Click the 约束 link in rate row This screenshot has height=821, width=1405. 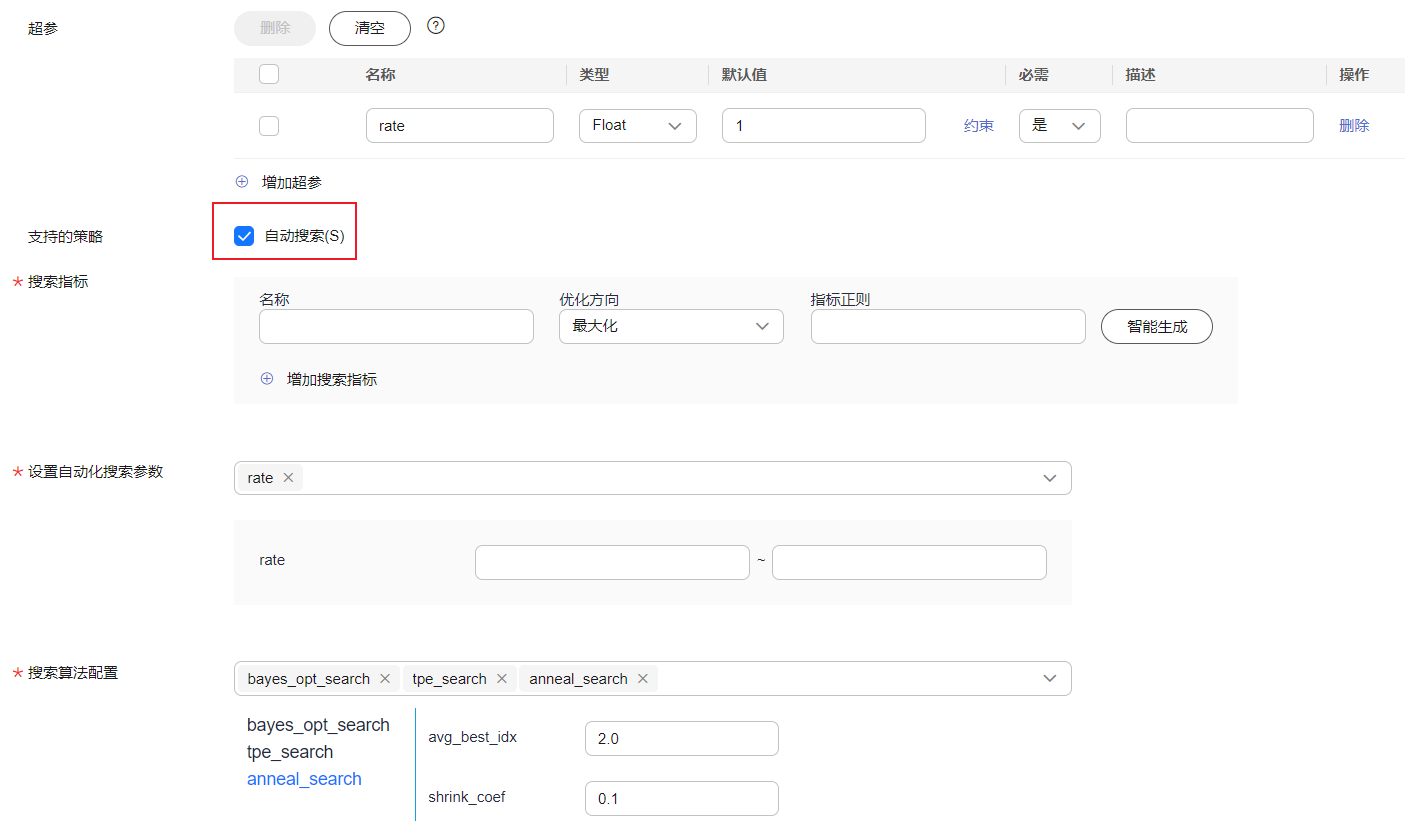pos(979,126)
